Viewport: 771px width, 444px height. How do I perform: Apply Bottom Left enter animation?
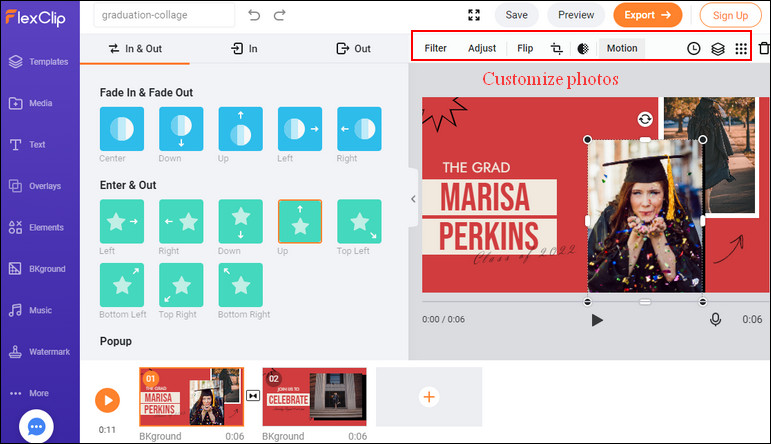point(122,285)
